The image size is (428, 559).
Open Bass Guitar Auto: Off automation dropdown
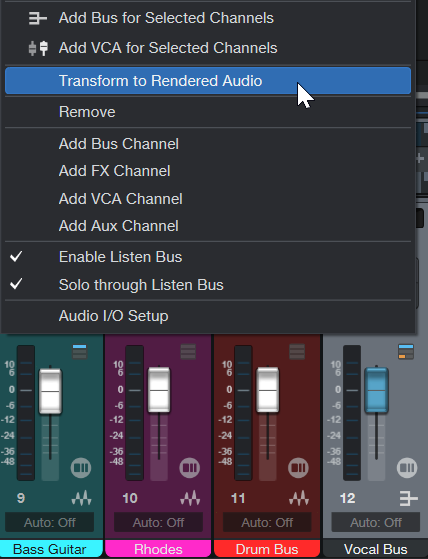[x=50, y=523]
